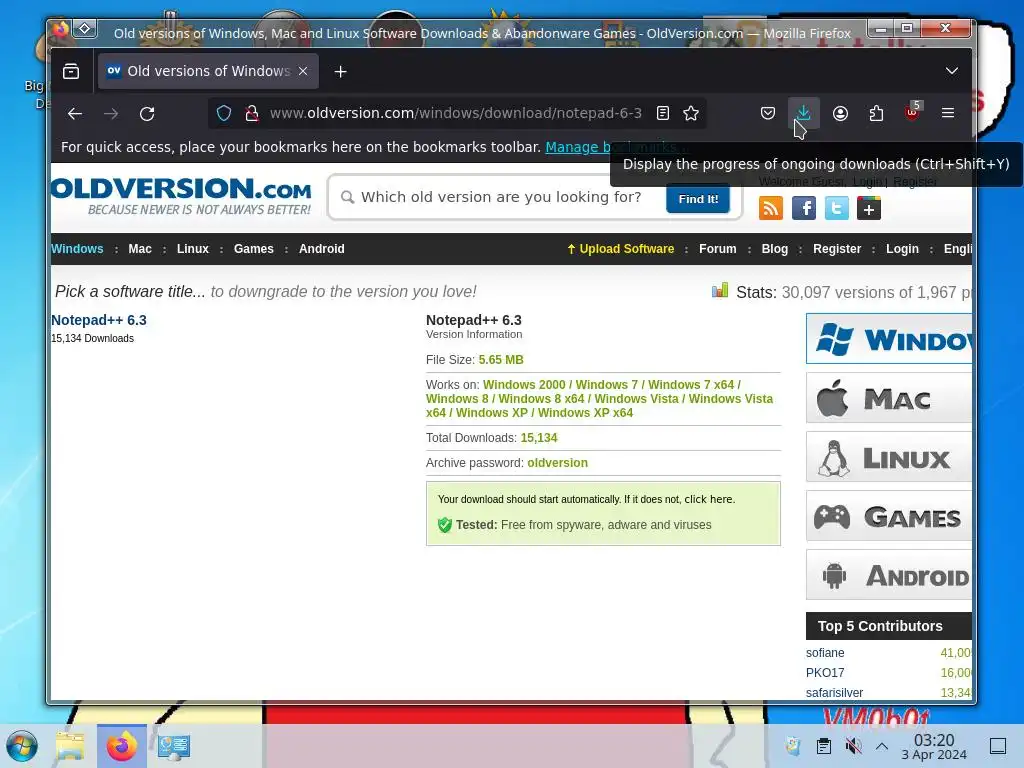
Task: Click the Find It! button
Action: pyautogui.click(x=698, y=199)
